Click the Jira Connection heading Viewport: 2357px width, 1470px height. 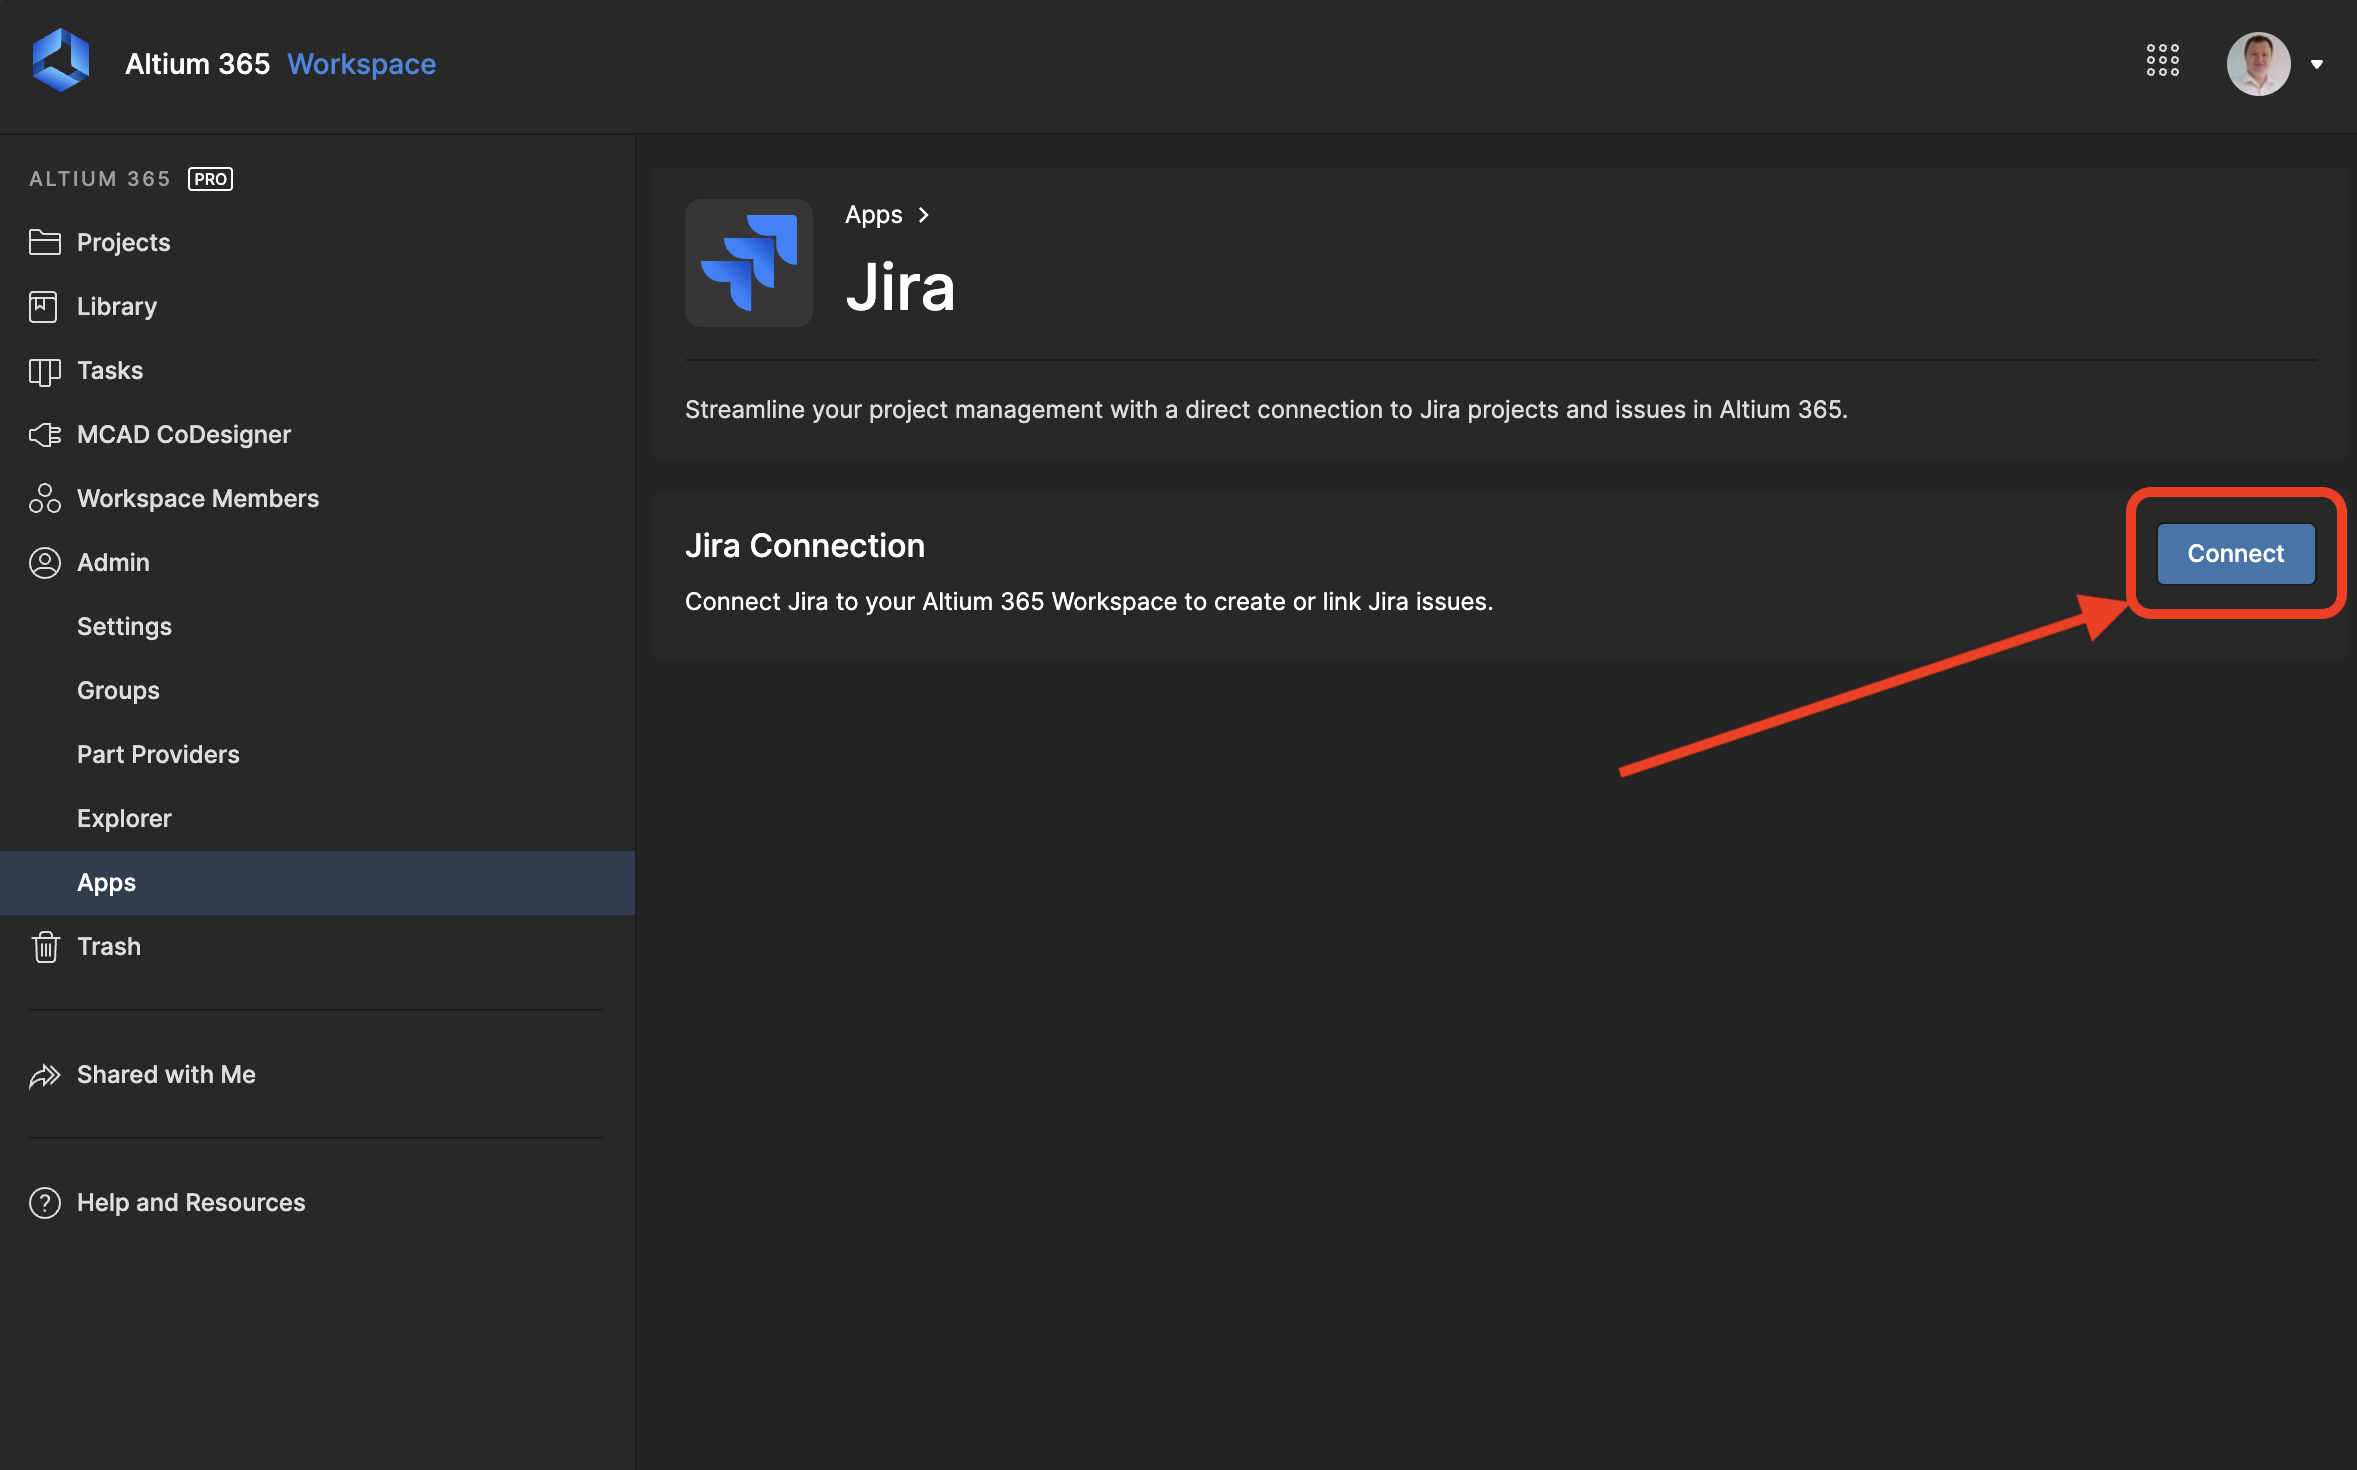pyautogui.click(x=805, y=546)
